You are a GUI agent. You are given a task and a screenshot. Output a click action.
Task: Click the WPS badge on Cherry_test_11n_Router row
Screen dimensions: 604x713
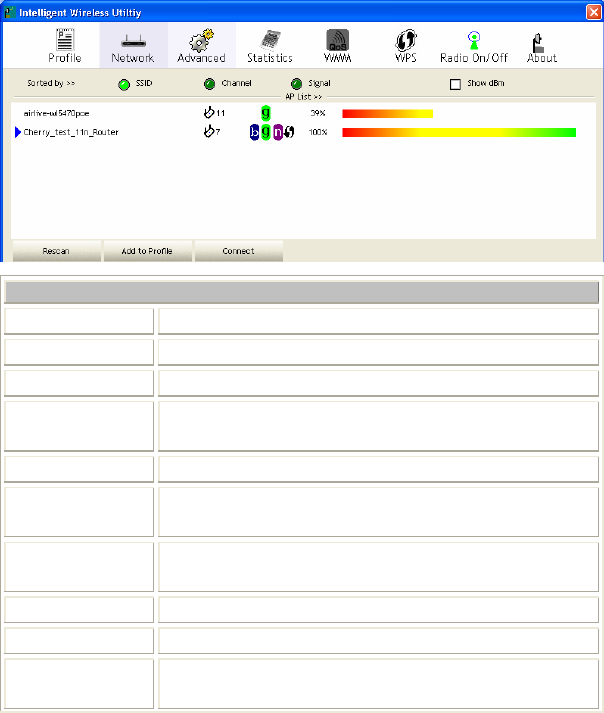click(289, 132)
